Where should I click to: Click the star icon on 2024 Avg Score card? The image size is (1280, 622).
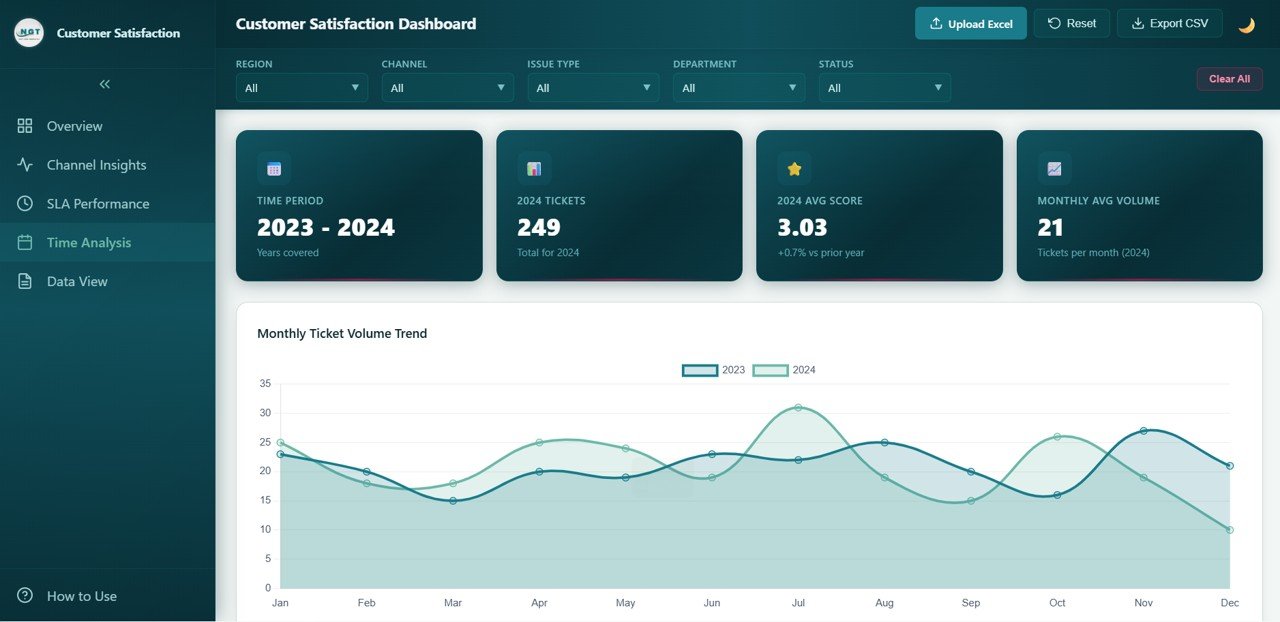(793, 168)
